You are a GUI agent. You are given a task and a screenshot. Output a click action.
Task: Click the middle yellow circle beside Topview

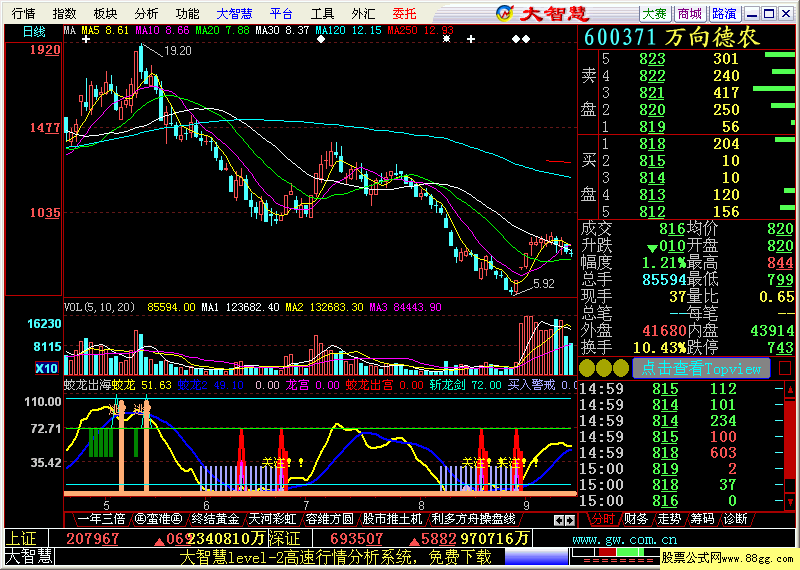[604, 368]
